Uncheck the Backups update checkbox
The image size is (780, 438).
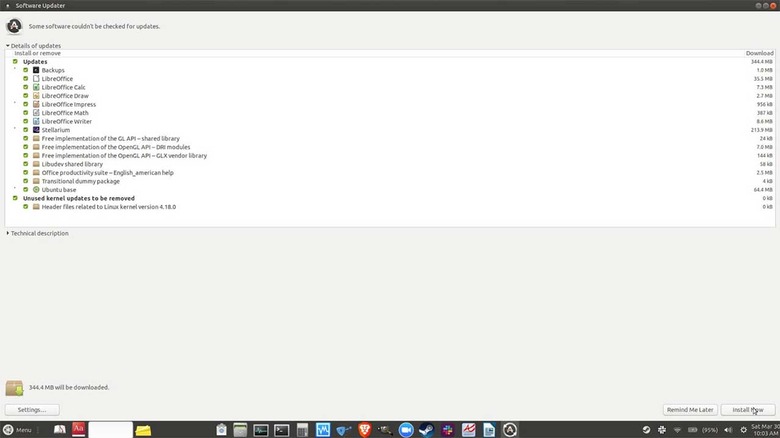(x=25, y=70)
